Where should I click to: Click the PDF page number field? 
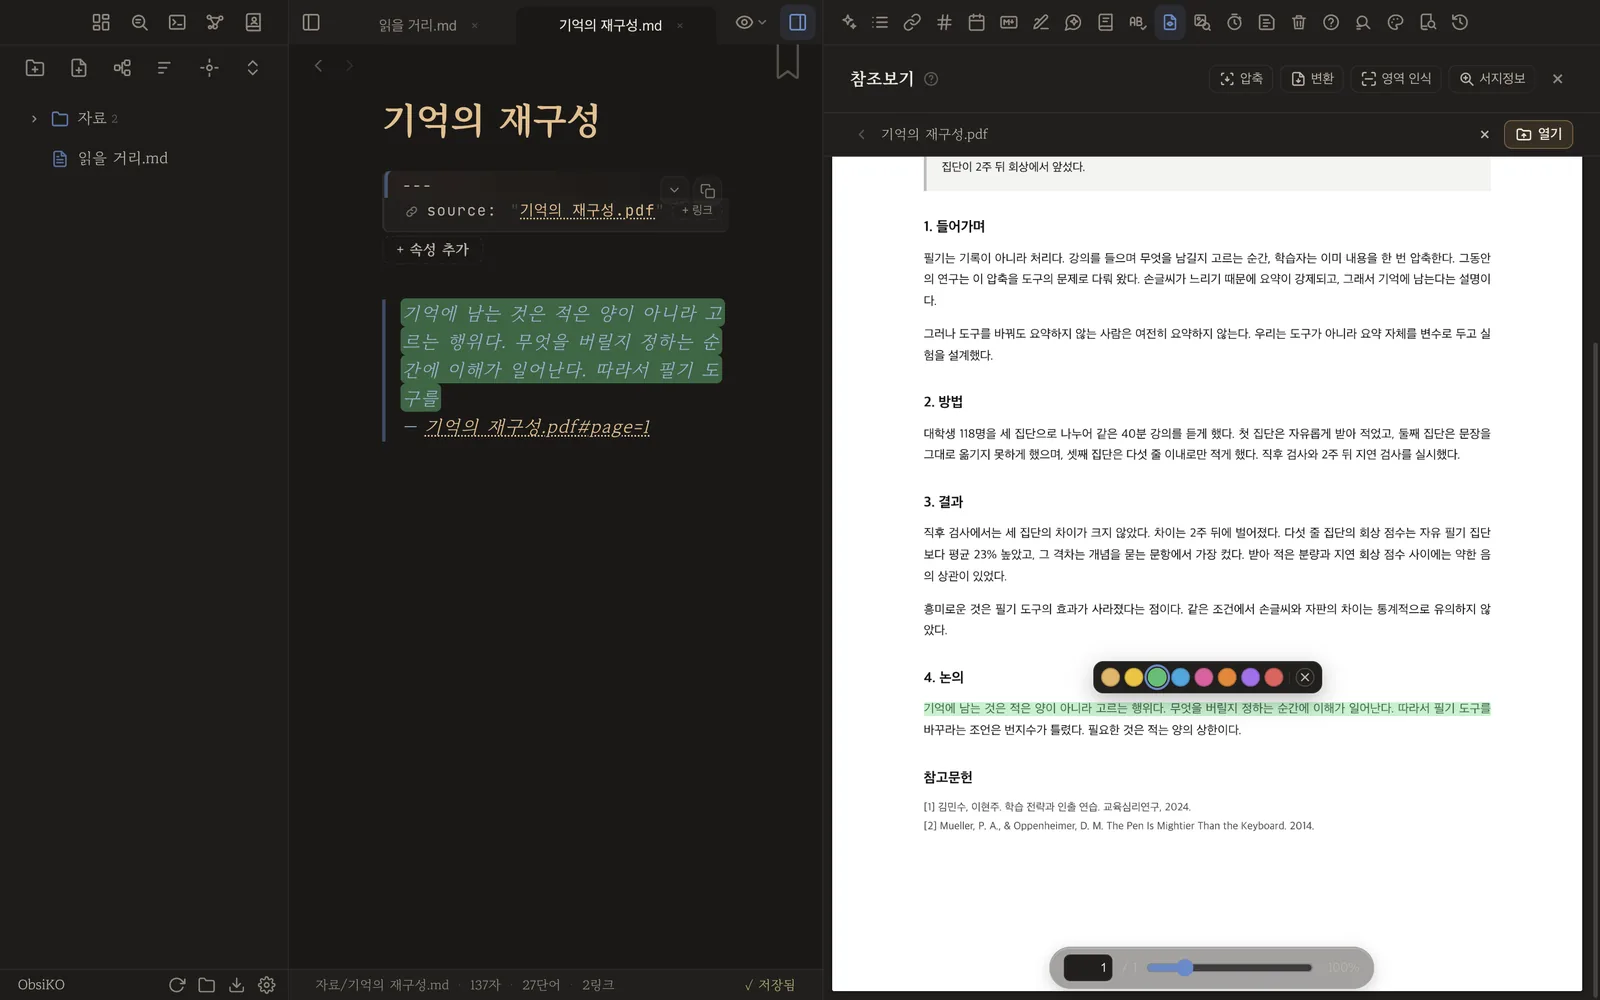point(1088,967)
